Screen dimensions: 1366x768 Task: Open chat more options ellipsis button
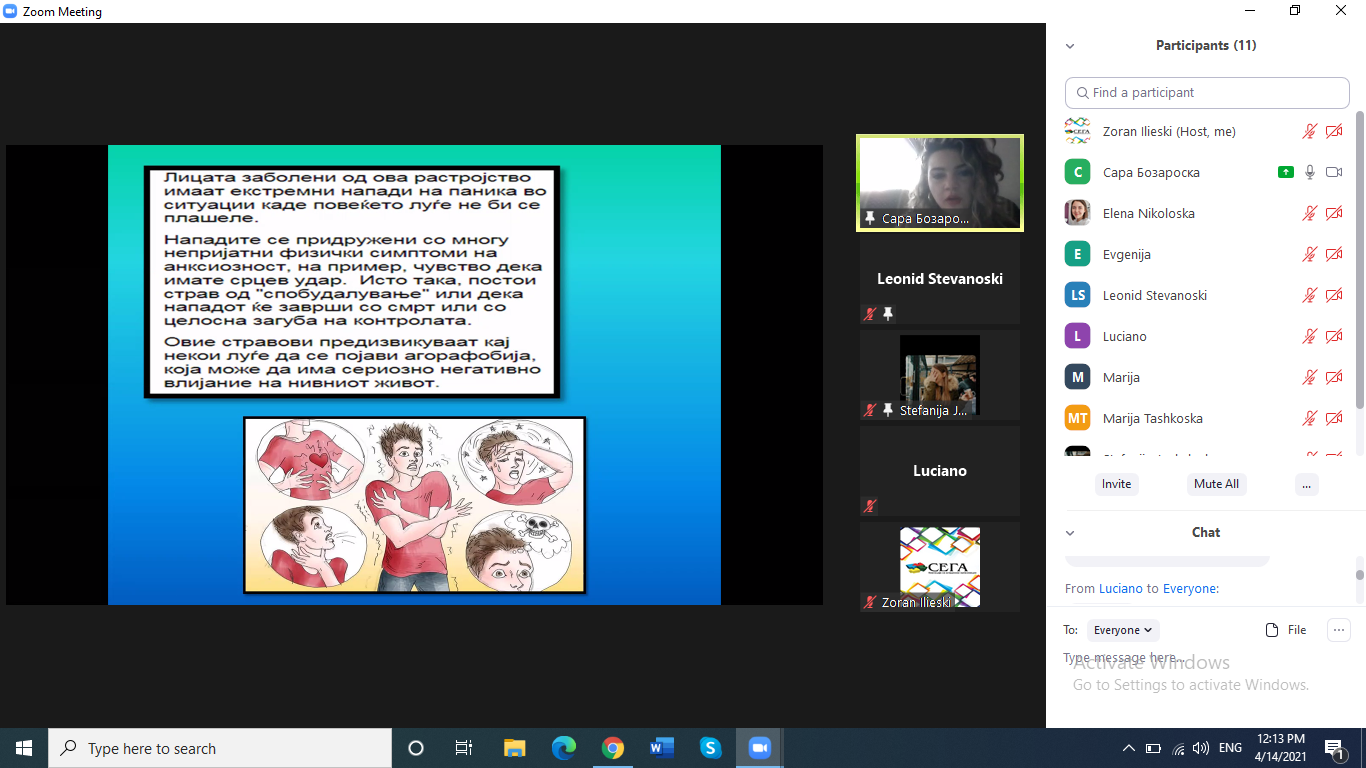[x=1338, y=630]
